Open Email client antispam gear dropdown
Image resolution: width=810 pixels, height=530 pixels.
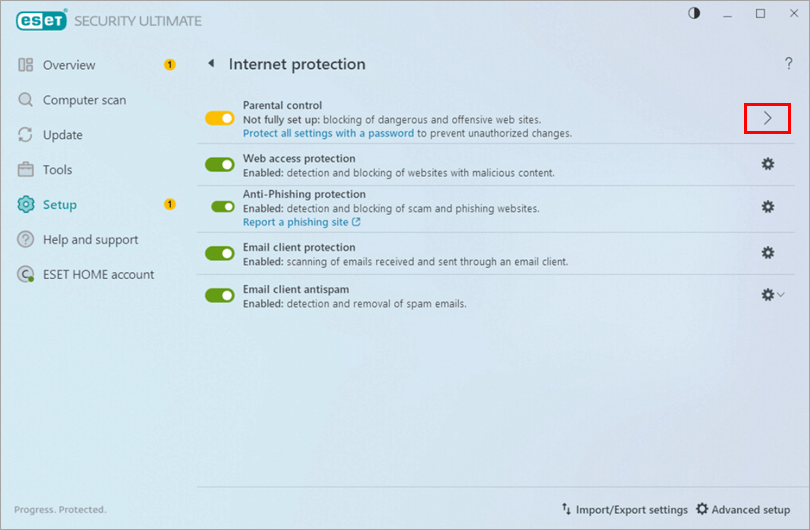tap(772, 295)
